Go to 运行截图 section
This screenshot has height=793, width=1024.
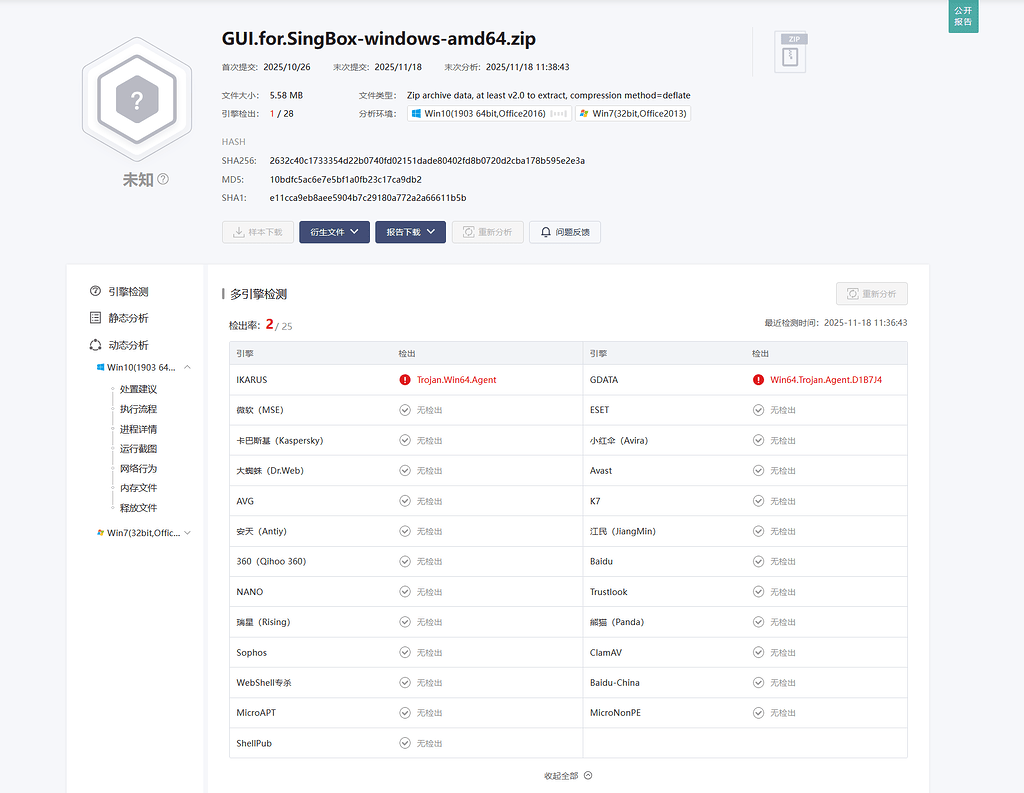[x=138, y=449]
